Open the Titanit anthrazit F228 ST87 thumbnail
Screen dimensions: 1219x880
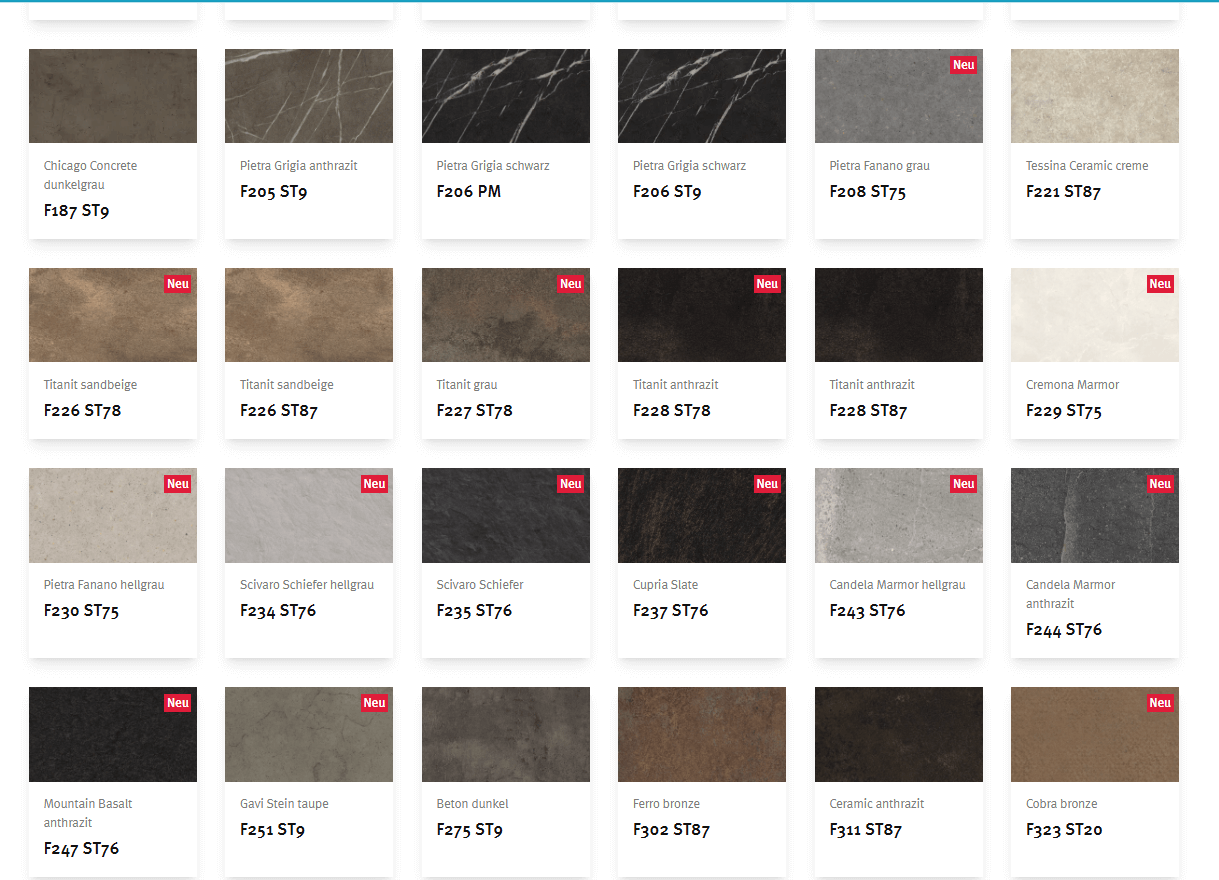coord(899,315)
